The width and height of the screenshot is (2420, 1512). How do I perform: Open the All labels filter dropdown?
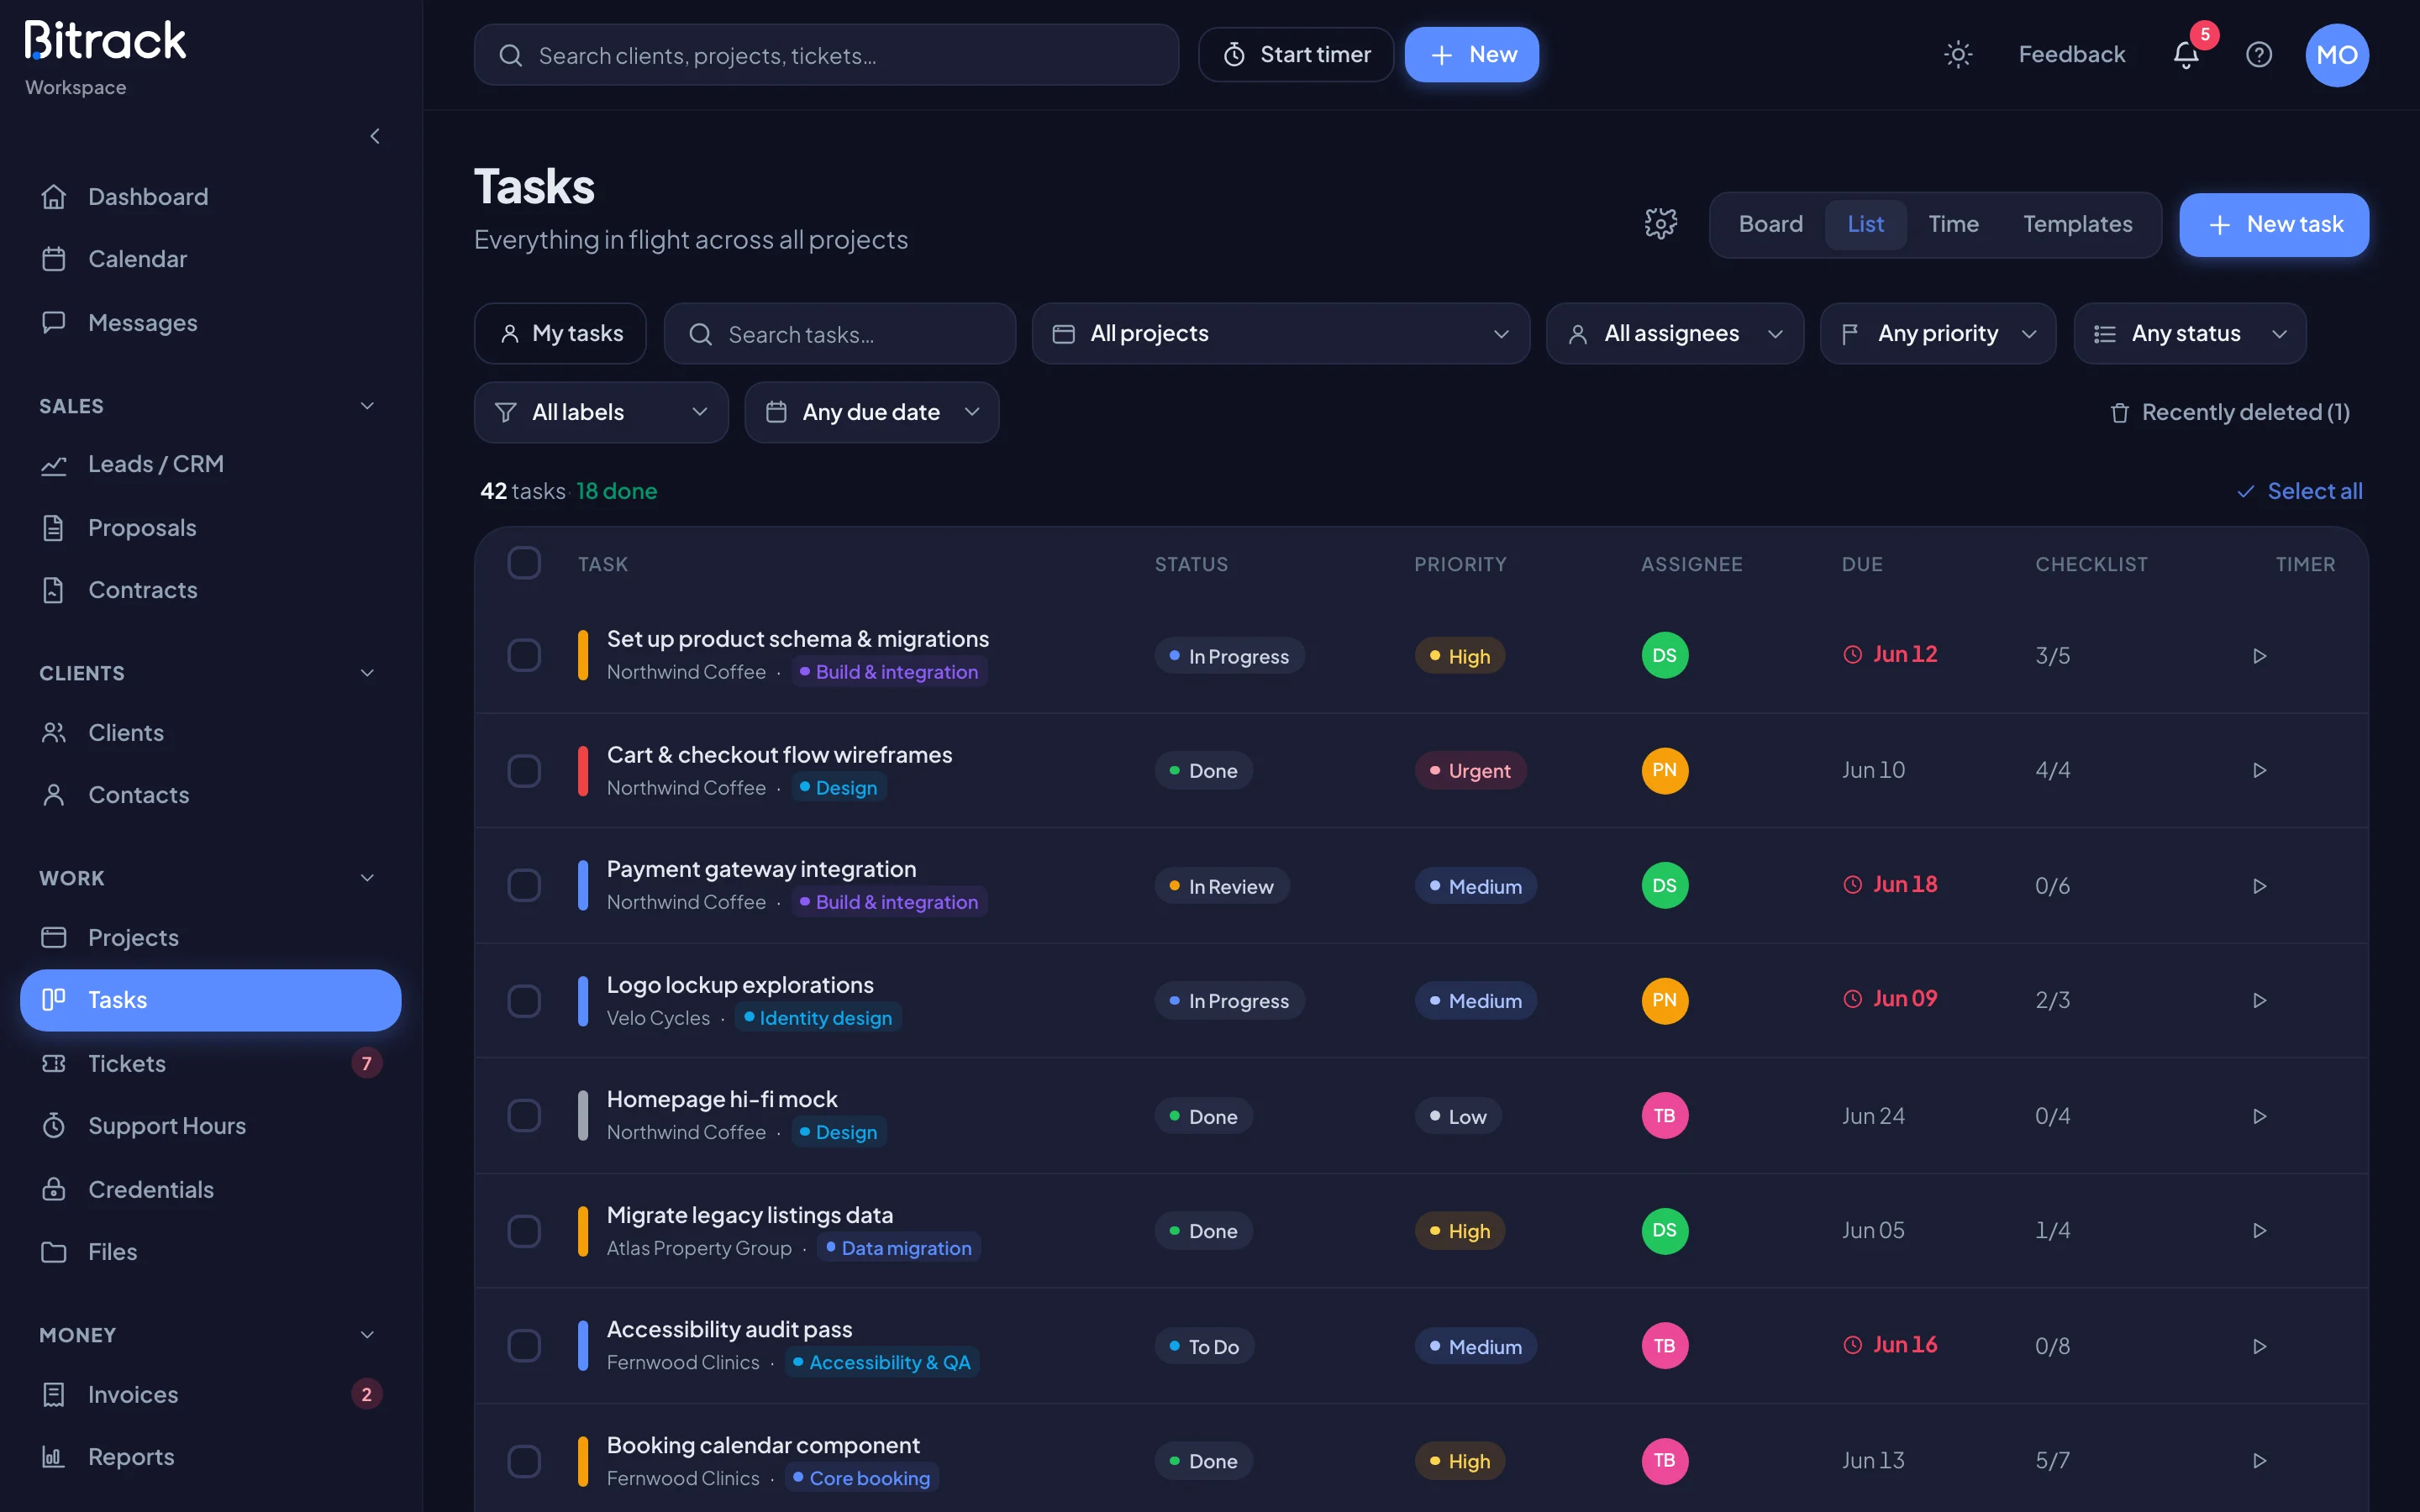click(601, 412)
